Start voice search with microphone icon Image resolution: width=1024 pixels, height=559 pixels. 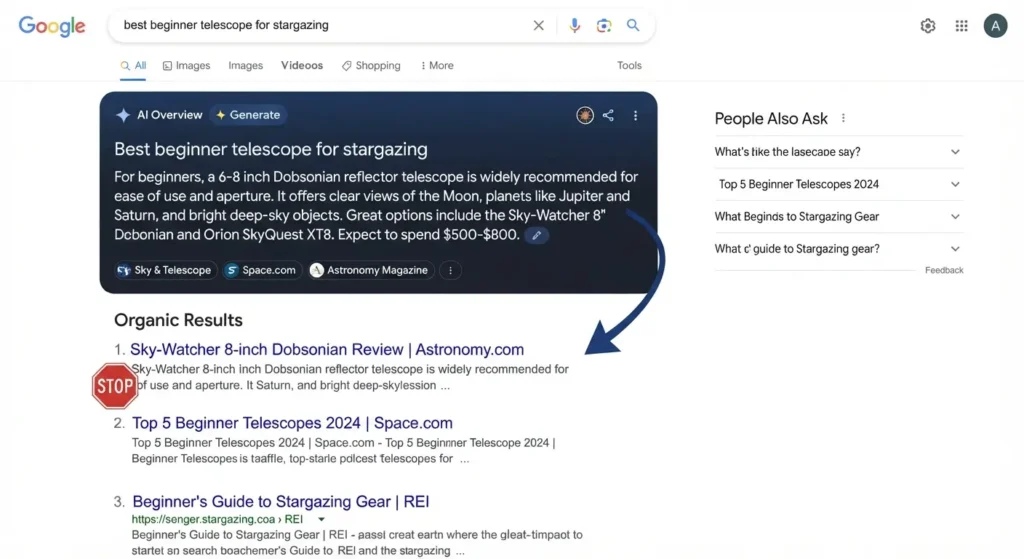tap(574, 25)
